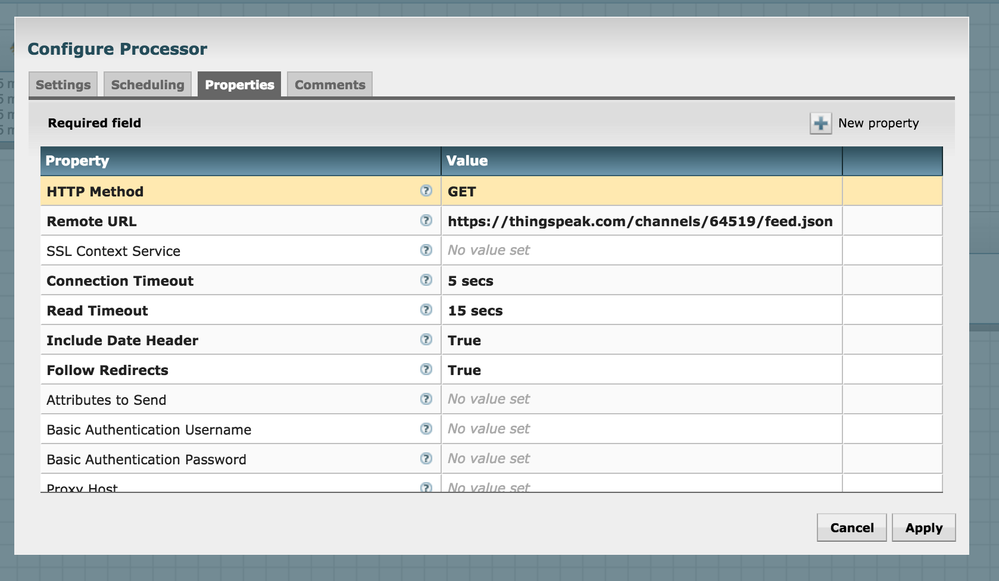Click help icon for Connection Timeout

click(x=426, y=280)
